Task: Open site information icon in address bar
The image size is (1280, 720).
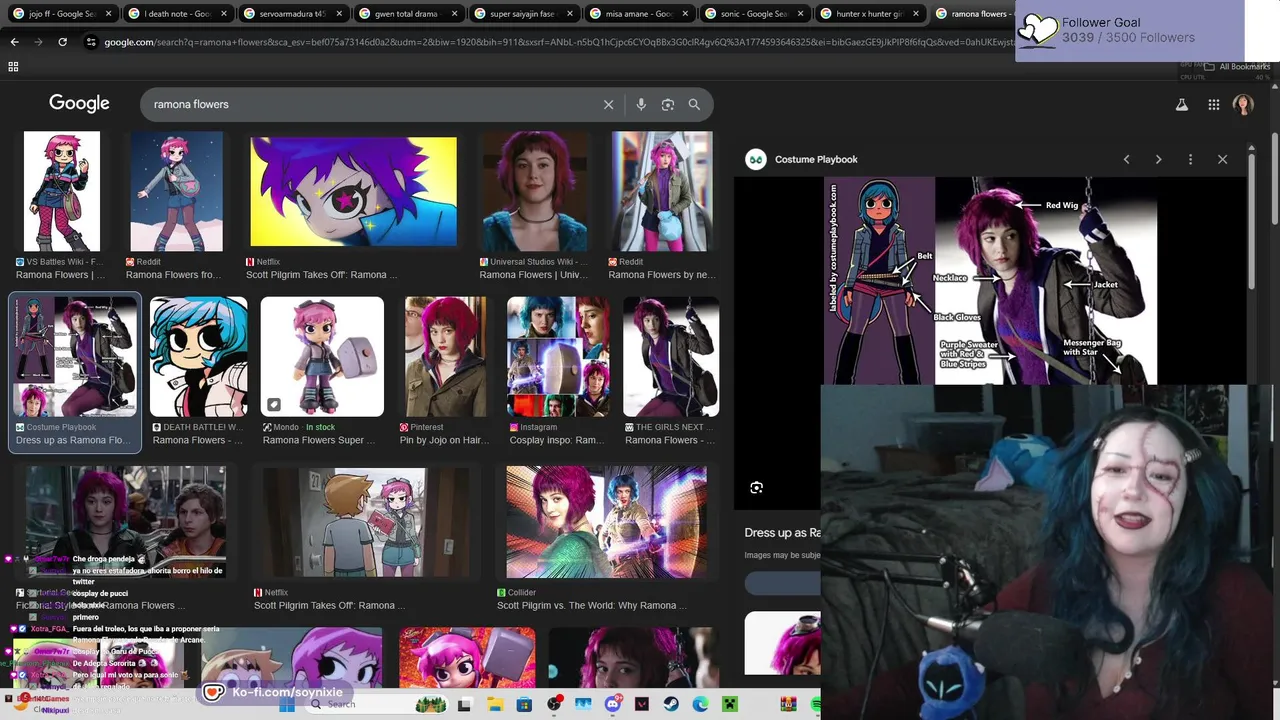Action: [x=91, y=42]
